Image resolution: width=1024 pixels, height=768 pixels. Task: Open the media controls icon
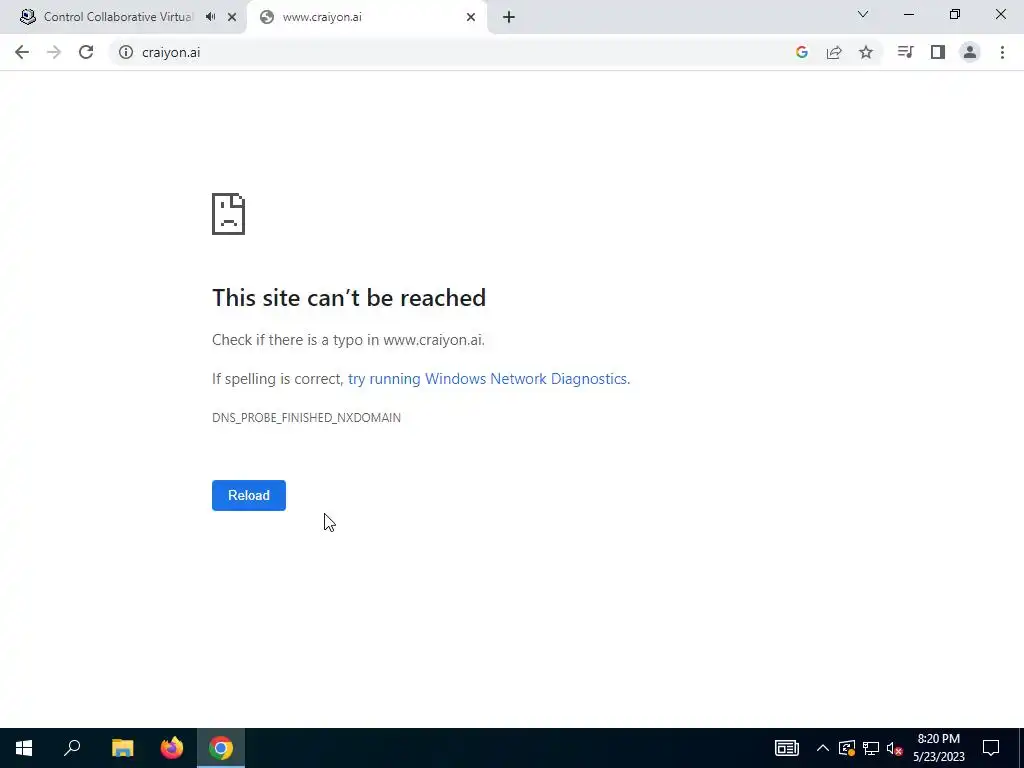tap(905, 52)
